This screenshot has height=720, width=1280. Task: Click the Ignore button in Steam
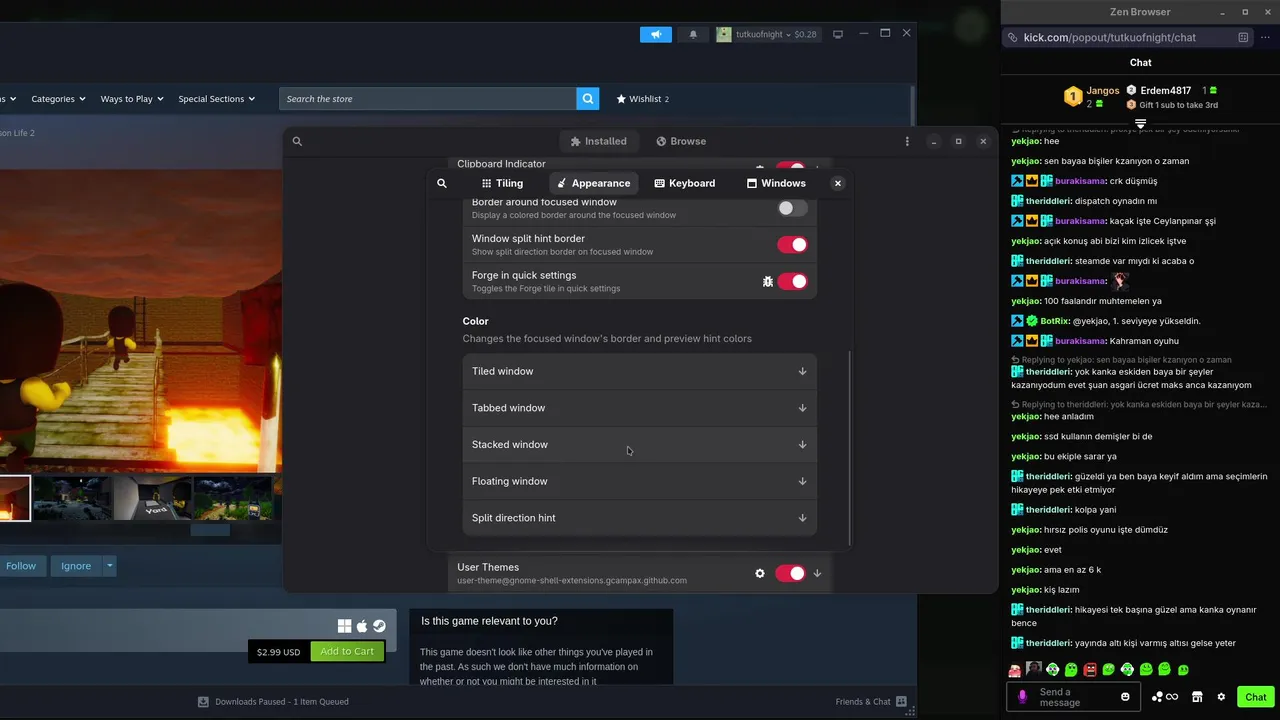[76, 566]
